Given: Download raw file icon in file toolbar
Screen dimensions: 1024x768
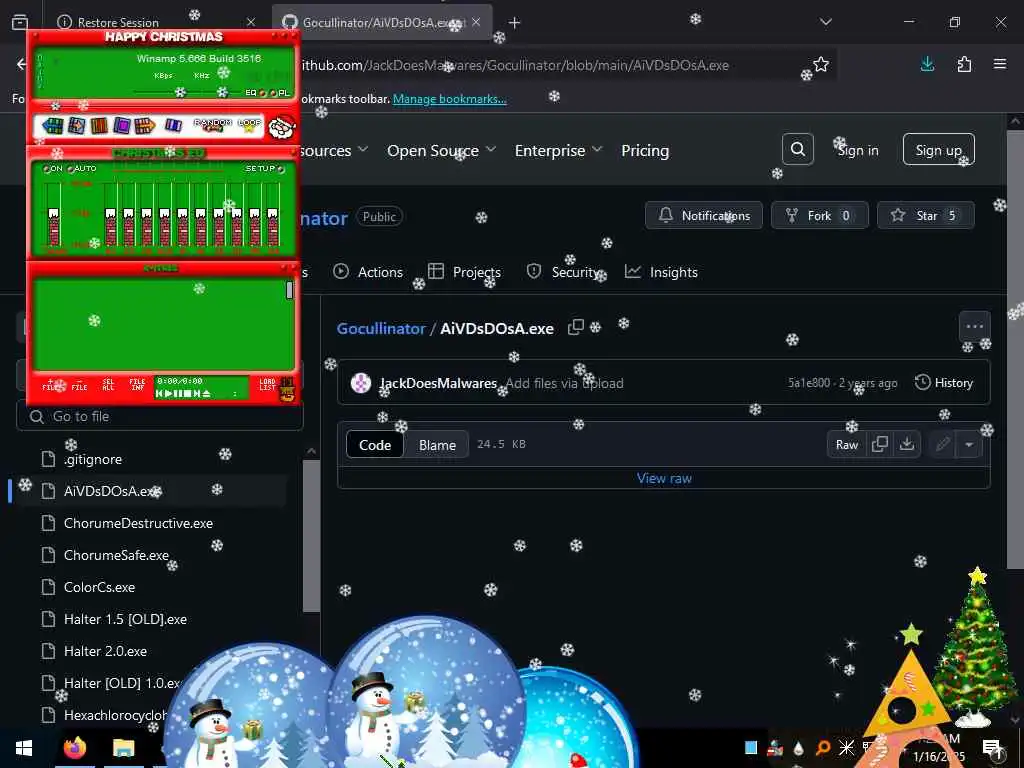Looking at the screenshot, I should (x=906, y=445).
